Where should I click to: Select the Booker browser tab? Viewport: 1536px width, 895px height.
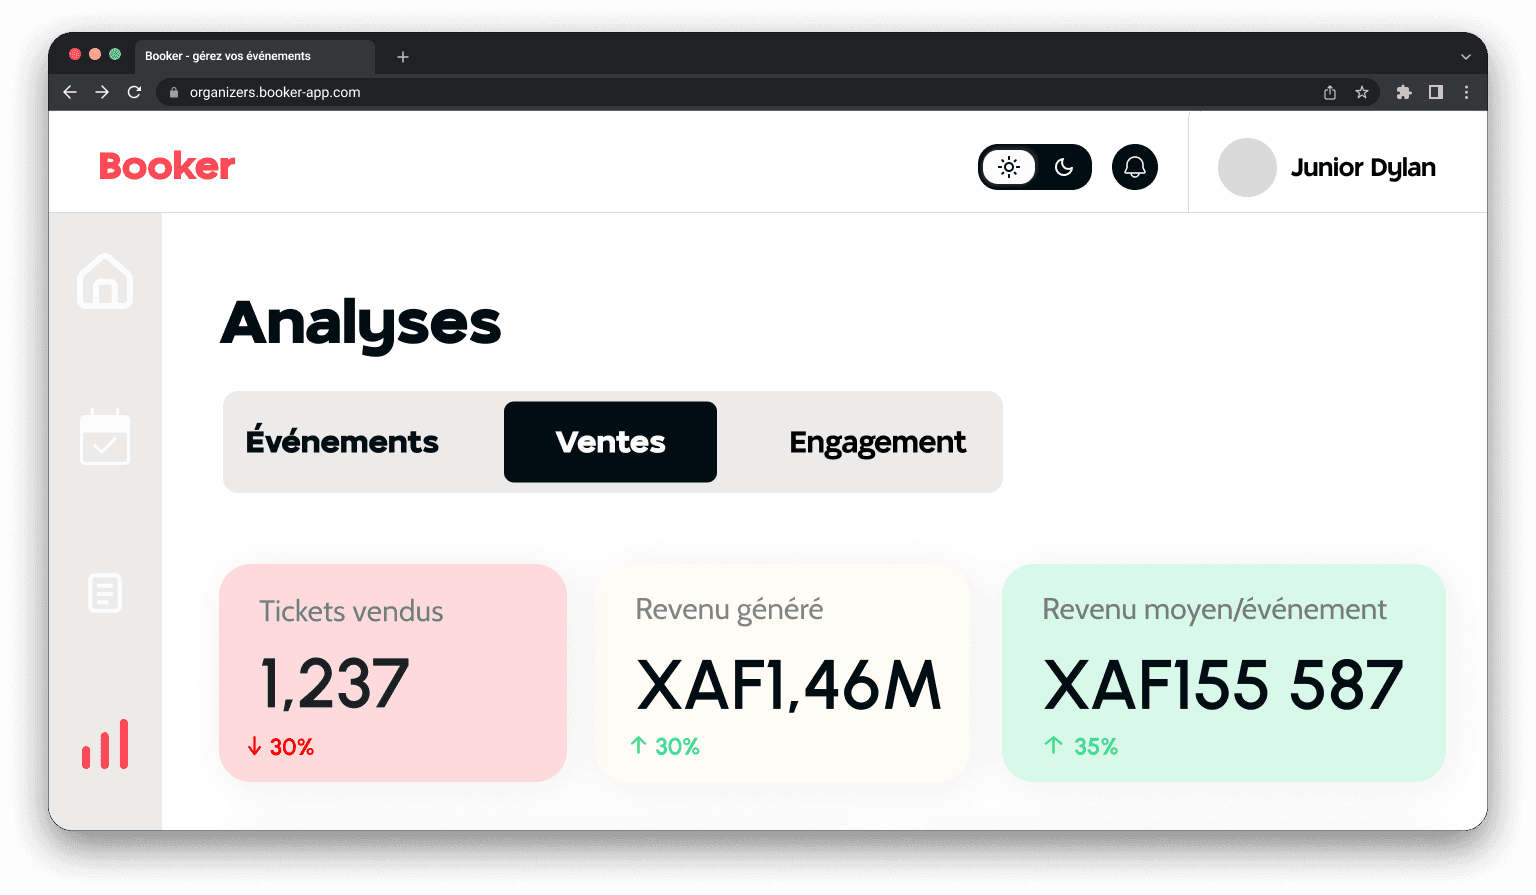[255, 56]
